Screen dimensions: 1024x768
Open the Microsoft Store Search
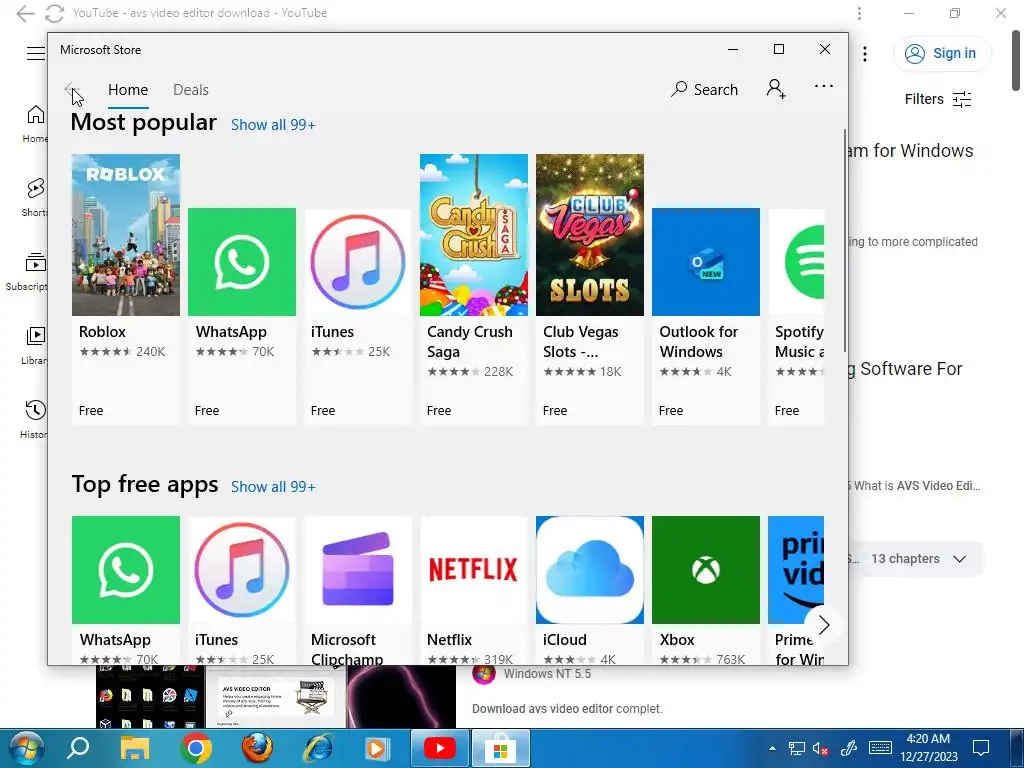(704, 89)
